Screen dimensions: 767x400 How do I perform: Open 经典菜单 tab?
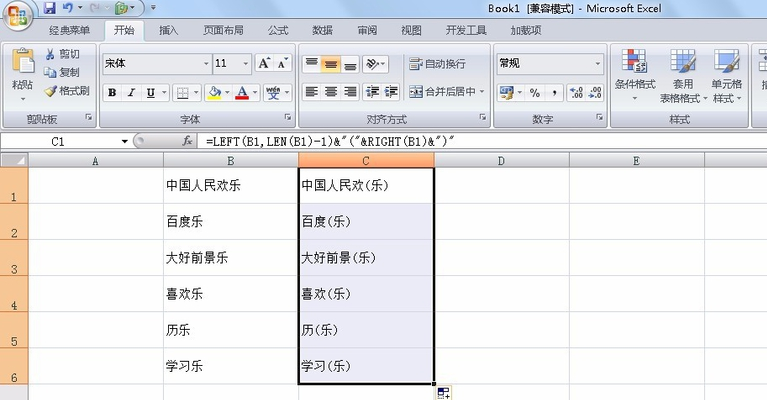[69, 30]
